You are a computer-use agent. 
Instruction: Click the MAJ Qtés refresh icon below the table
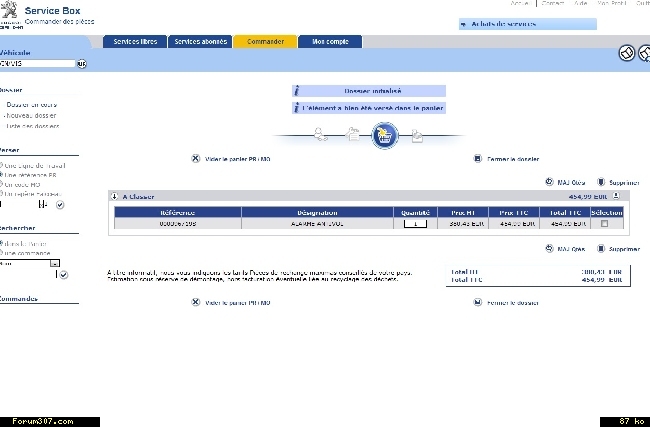tap(549, 248)
